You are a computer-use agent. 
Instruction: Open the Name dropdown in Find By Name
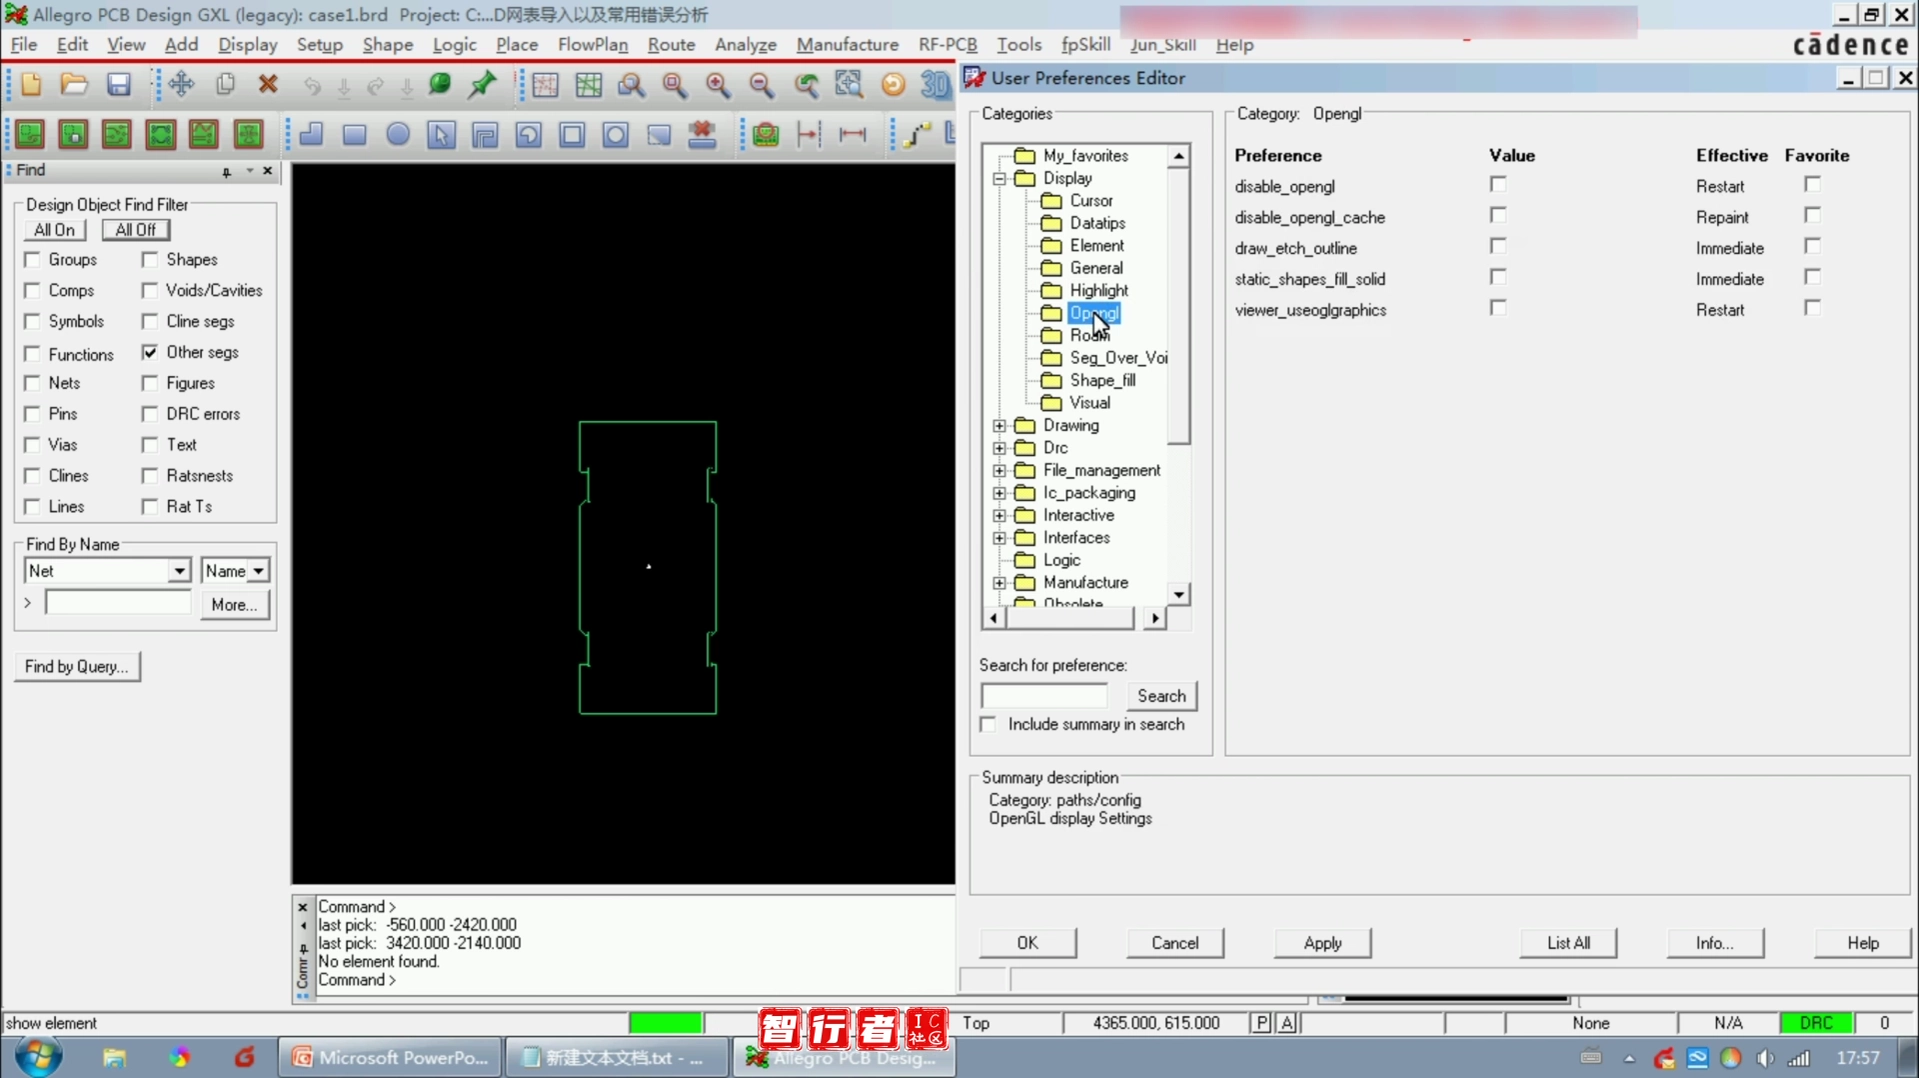click(x=258, y=571)
